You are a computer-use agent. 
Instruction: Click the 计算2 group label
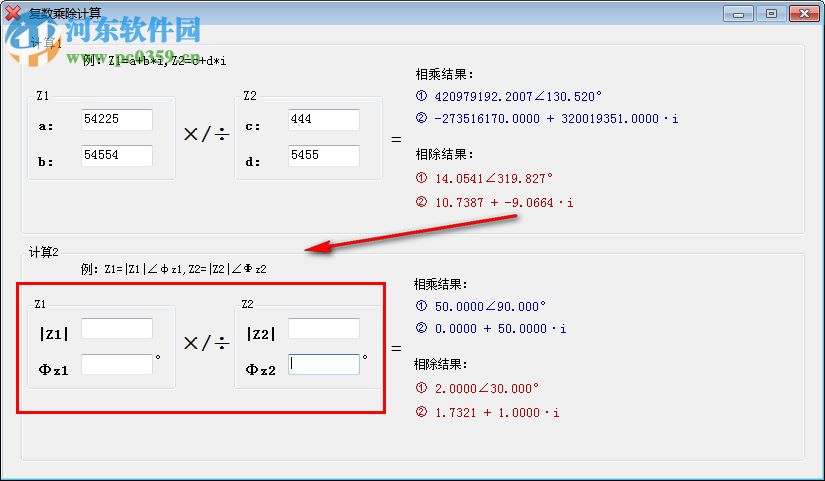tap(44, 252)
